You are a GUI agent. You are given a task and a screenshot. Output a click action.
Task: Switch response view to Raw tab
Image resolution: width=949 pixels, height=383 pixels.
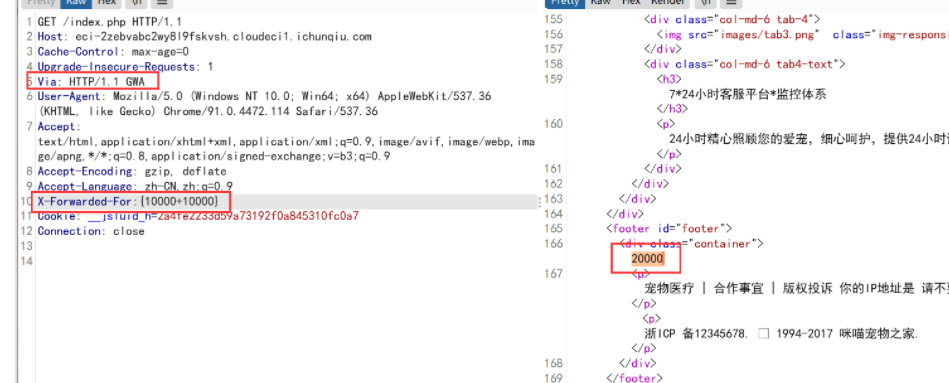point(600,2)
